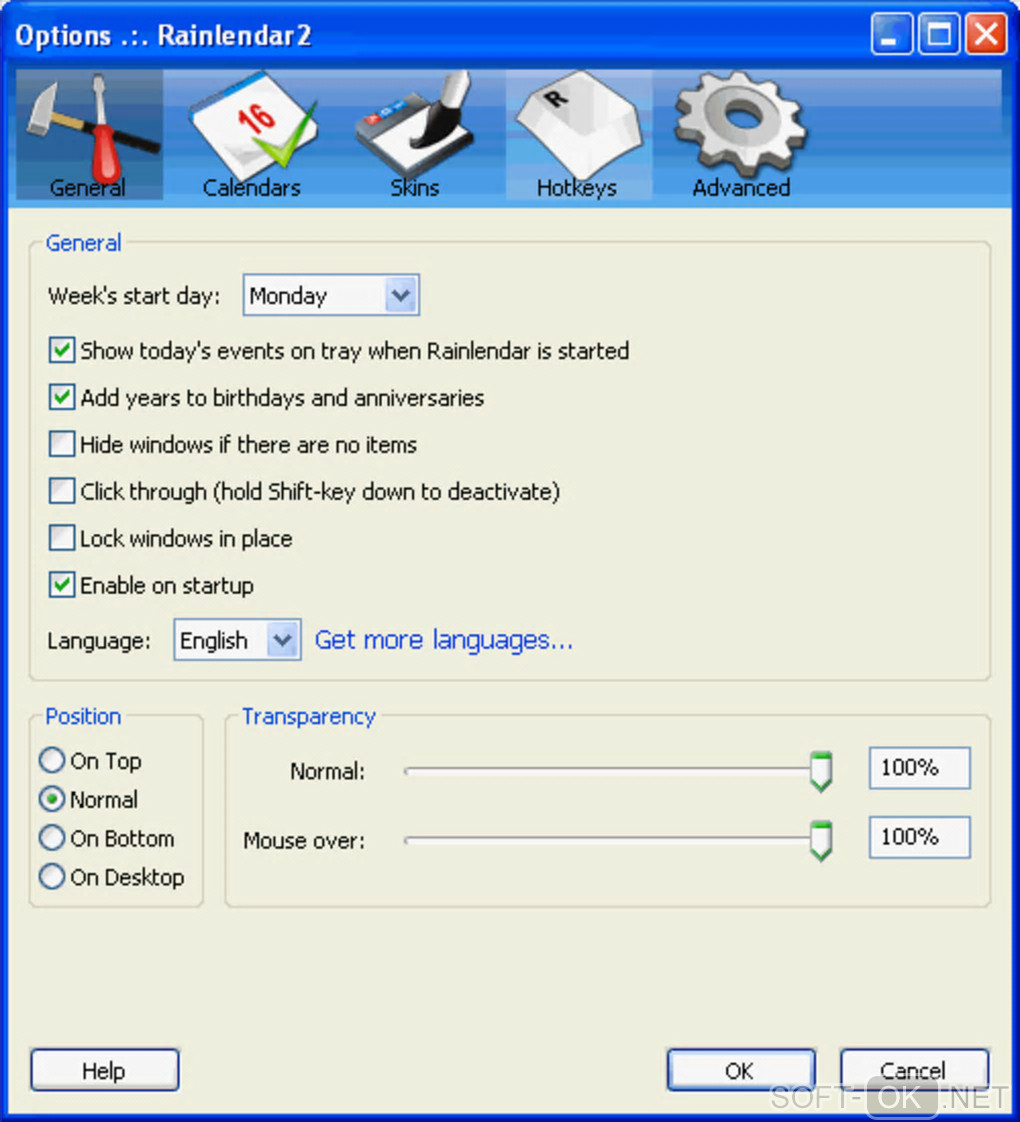
Task: Click the Help button
Action: click(x=105, y=1070)
